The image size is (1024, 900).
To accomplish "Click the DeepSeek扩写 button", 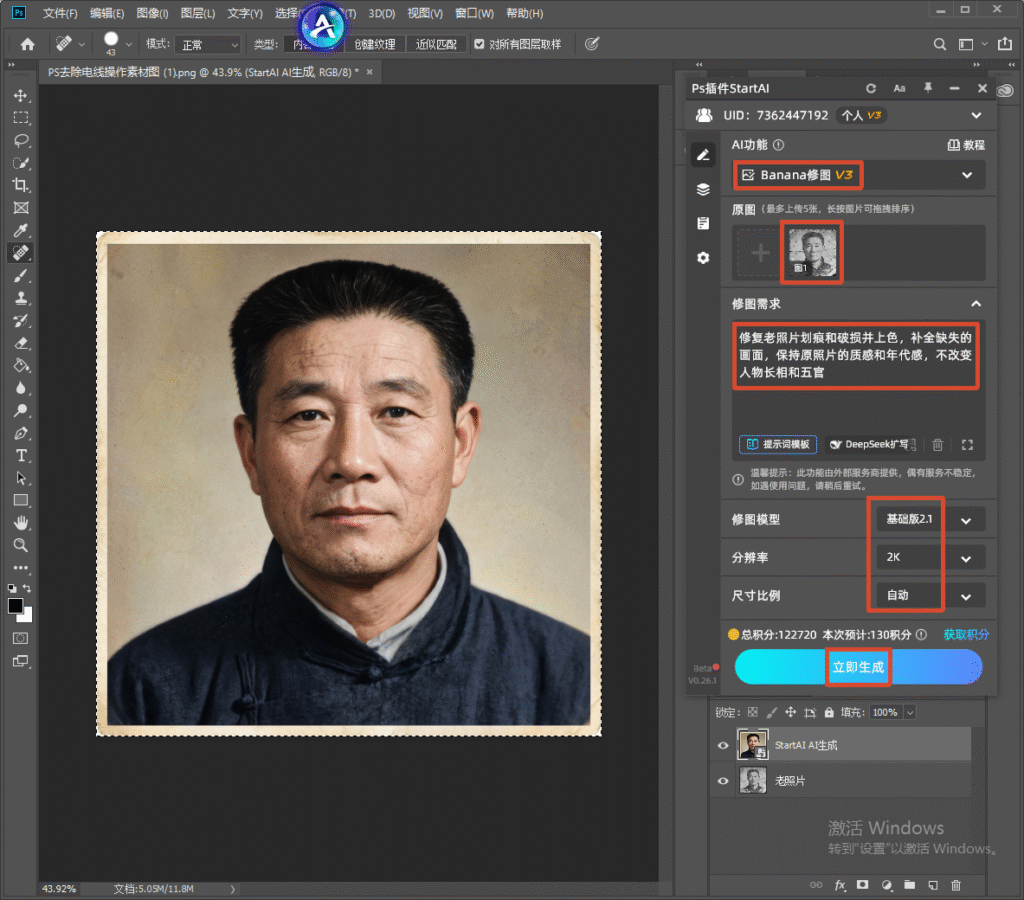I will coord(872,444).
